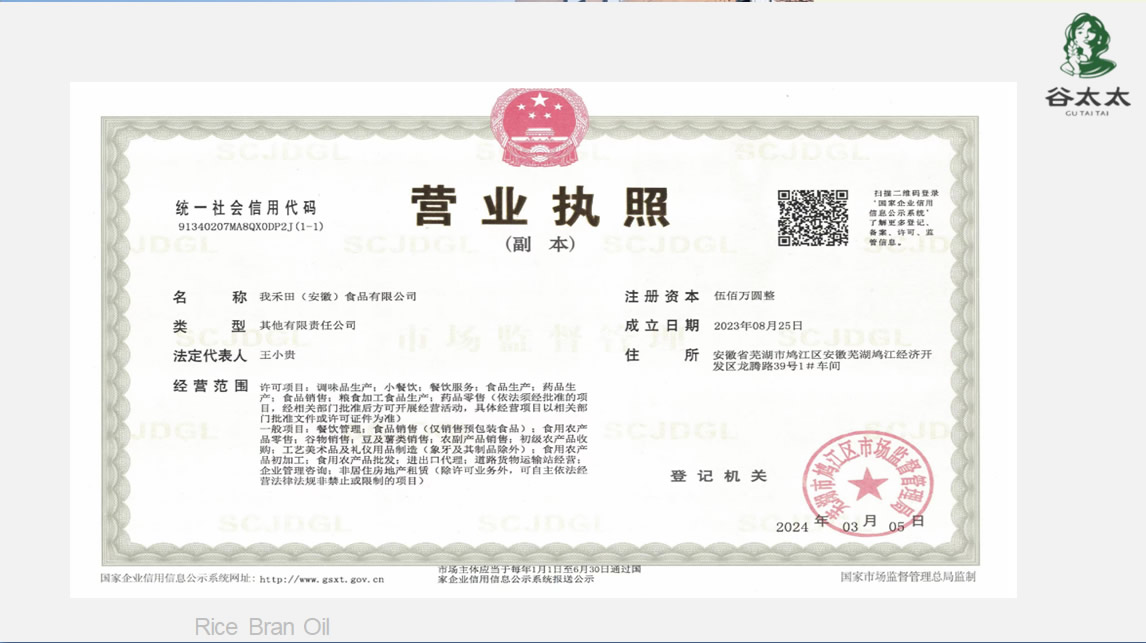Image resolution: width=1146 pixels, height=643 pixels.
Task: Click the 登记机关 label
Action: point(718,476)
